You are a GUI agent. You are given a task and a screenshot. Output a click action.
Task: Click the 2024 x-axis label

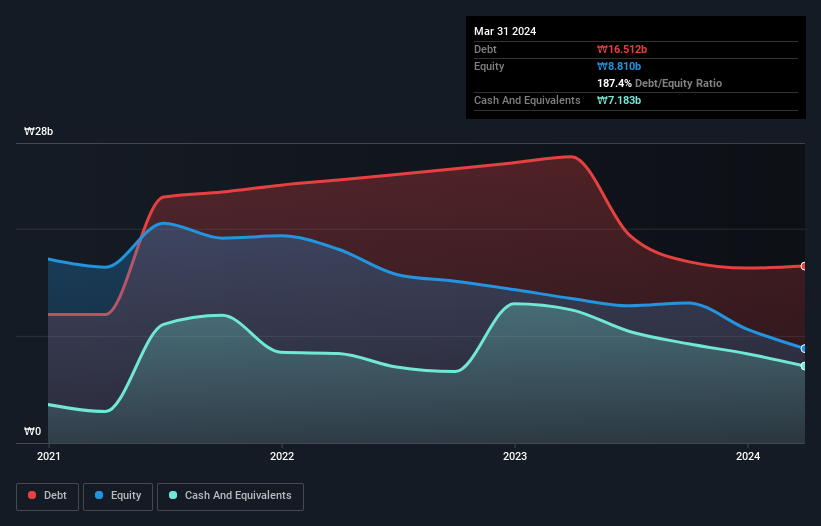click(748, 456)
